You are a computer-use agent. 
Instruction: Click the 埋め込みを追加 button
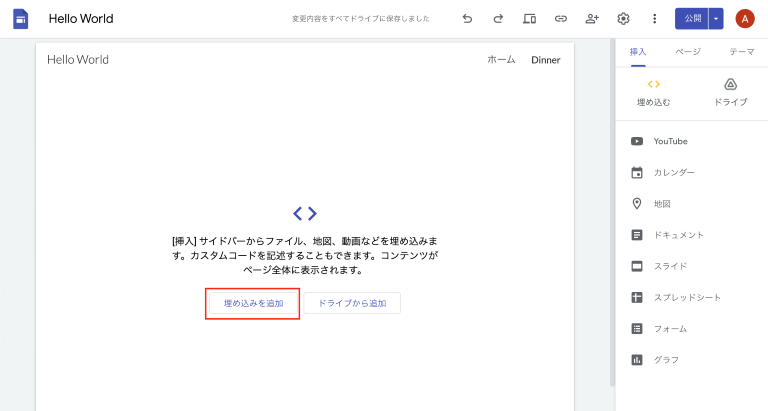click(253, 303)
